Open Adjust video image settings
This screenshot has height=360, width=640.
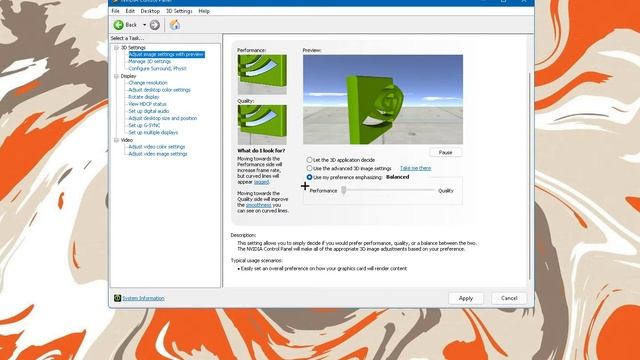coord(158,154)
